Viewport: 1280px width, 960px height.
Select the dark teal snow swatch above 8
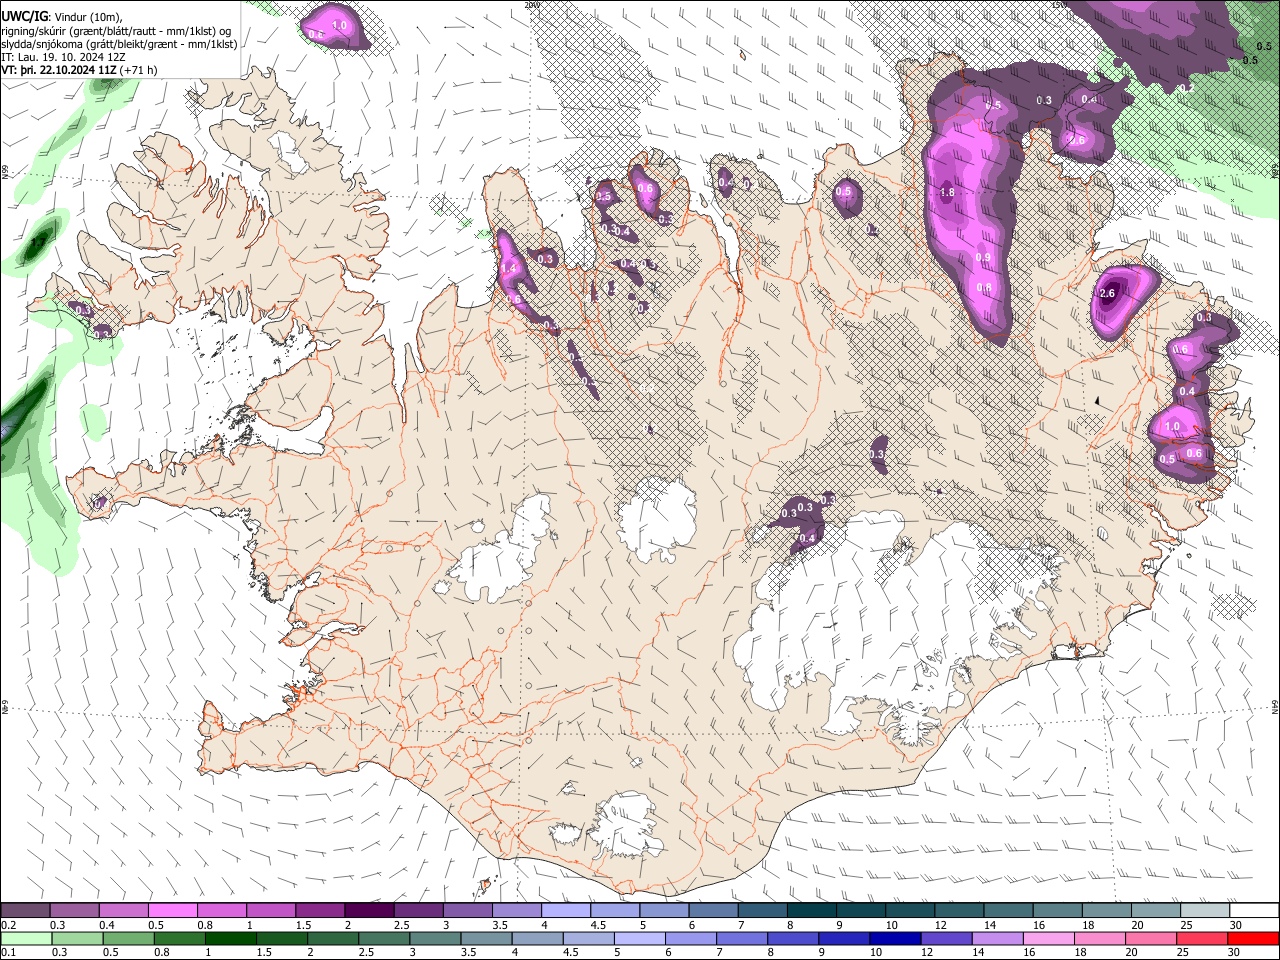tap(812, 910)
